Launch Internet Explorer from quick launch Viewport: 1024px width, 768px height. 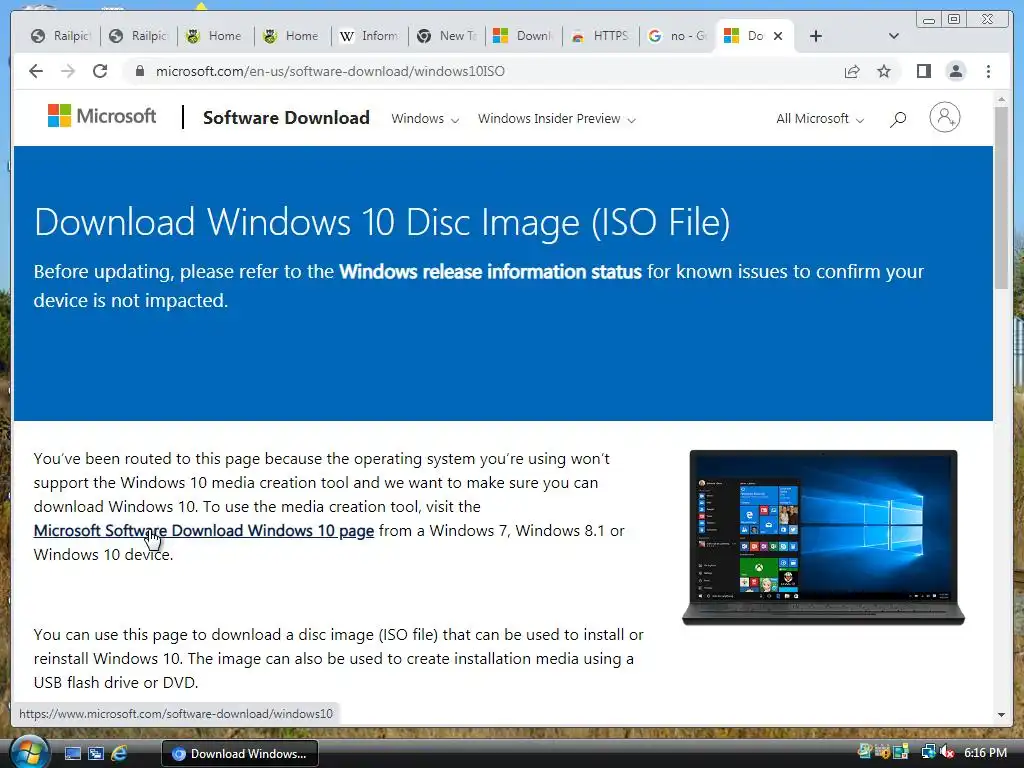[x=119, y=754]
